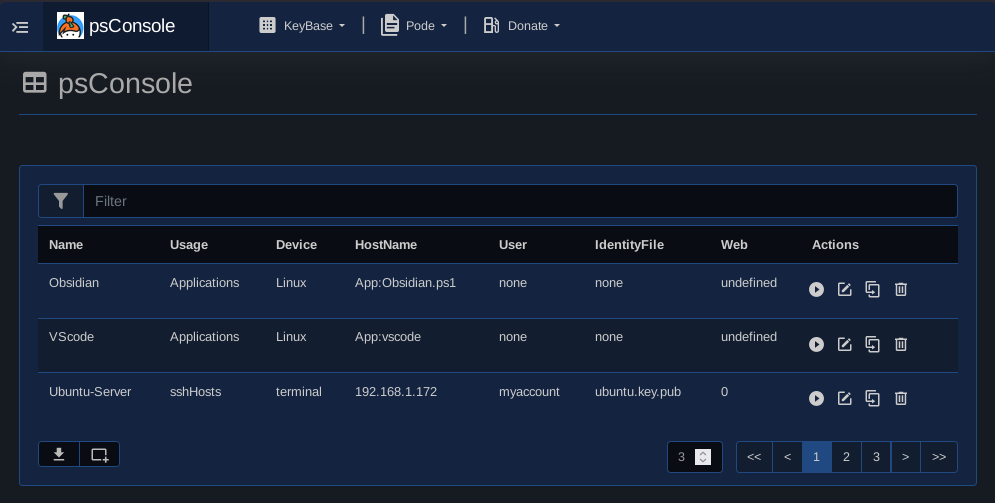Viewport: 995px width, 503px height.
Task: Launch Ubuntu-Server with play icon
Action: 816,398
